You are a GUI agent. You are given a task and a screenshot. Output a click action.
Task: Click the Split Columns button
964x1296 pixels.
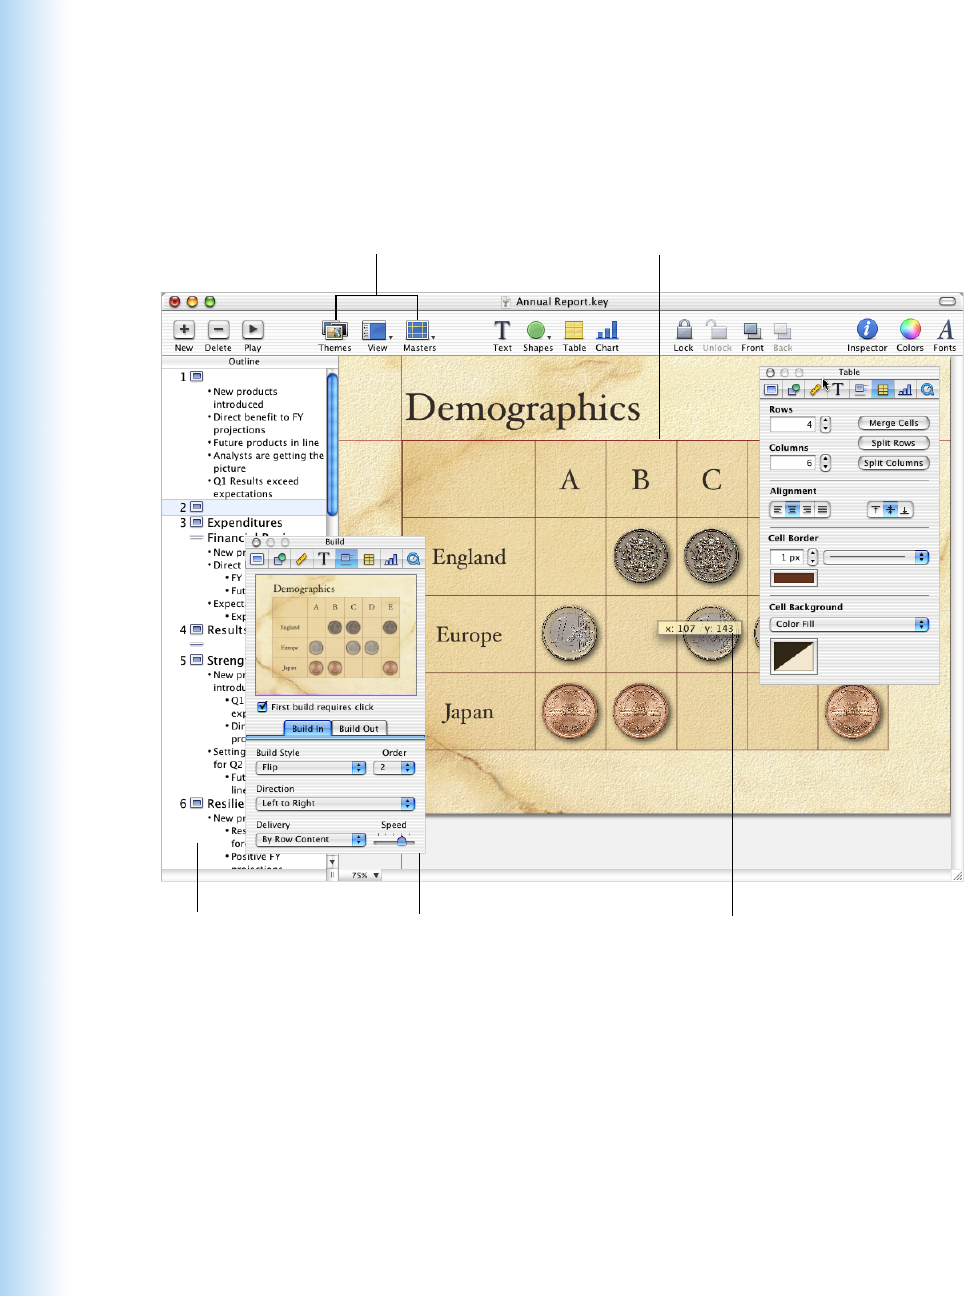tap(893, 463)
